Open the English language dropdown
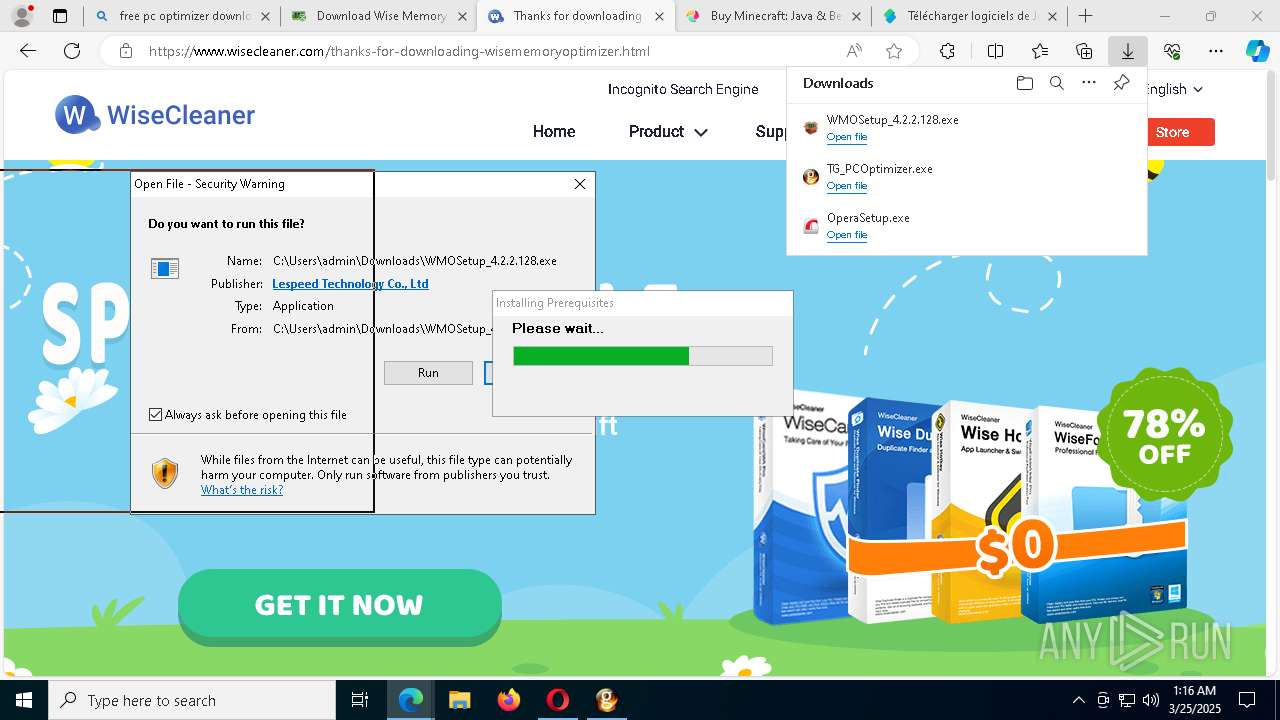This screenshot has width=1280, height=720. [1173, 89]
